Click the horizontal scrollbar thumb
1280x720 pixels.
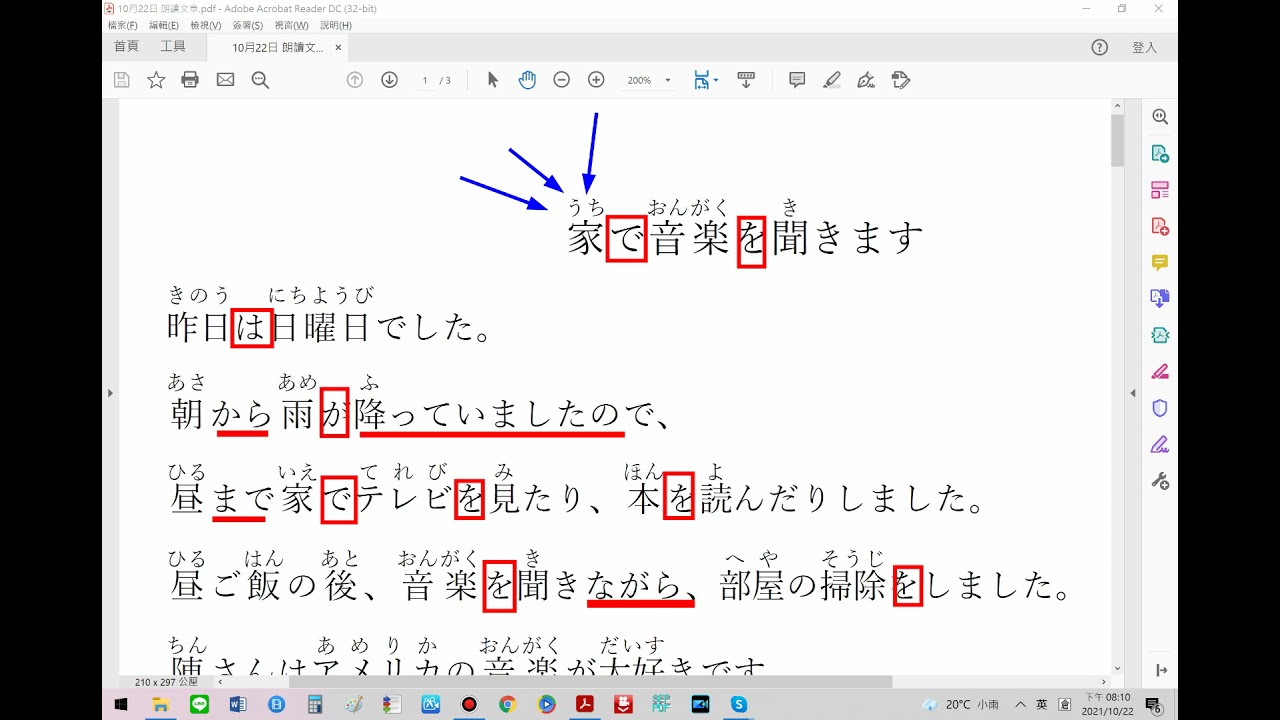[590, 682]
